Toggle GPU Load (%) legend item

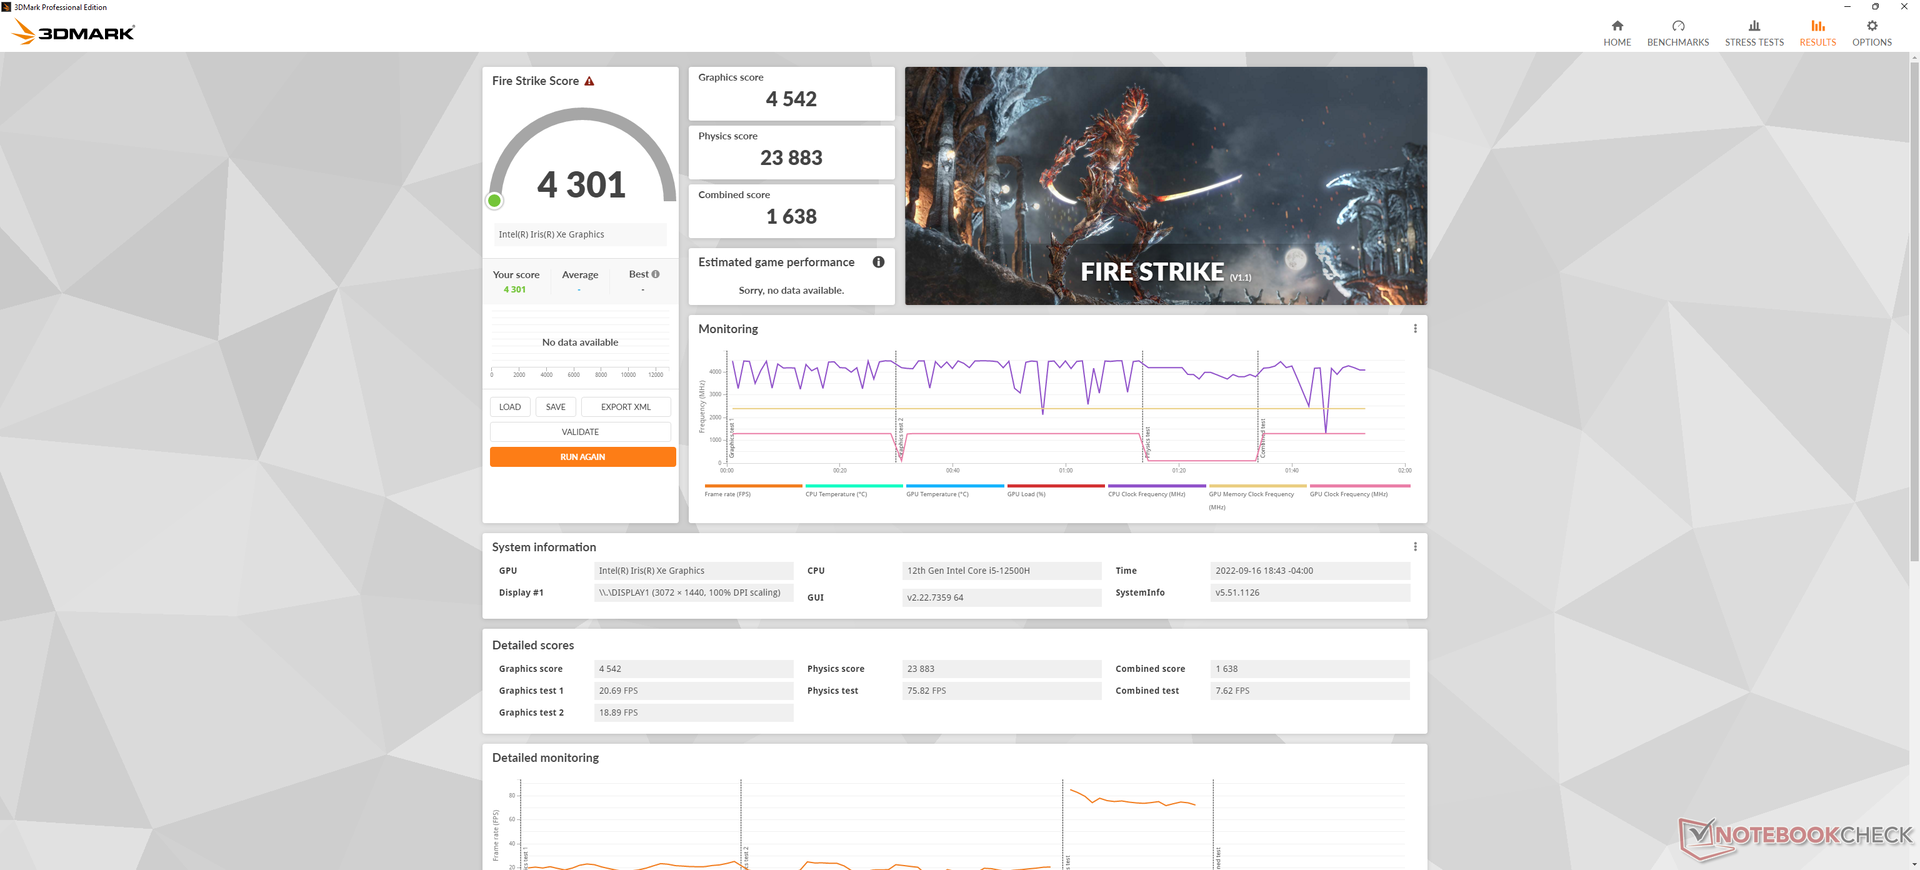click(1056, 490)
